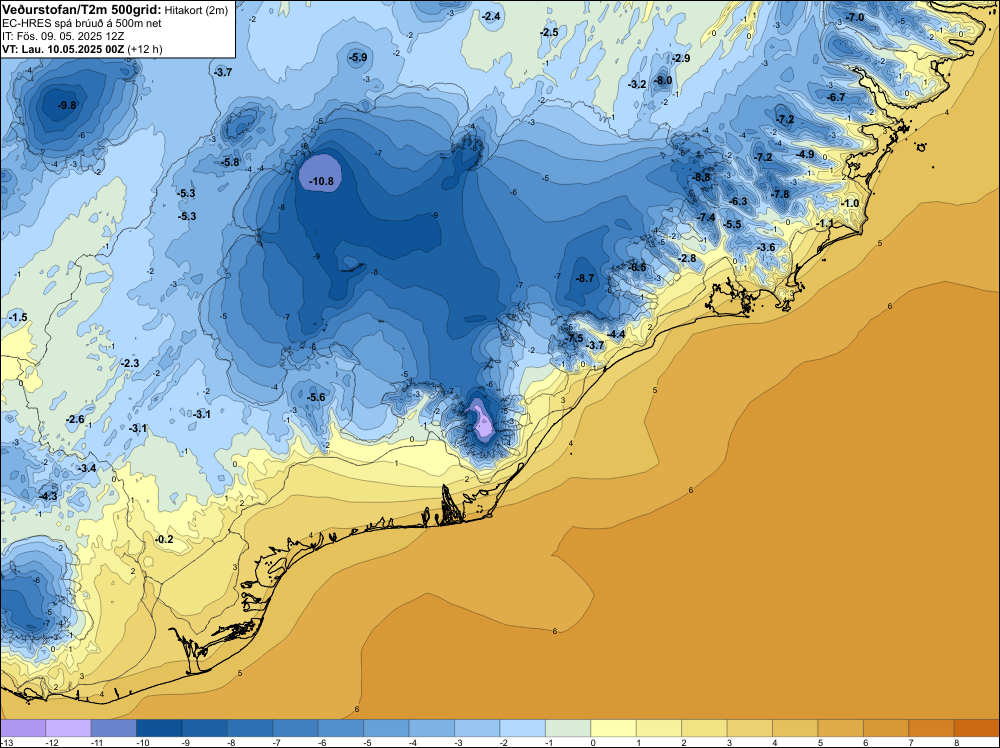Click the -7.5 temperature label
Viewport: 1000px width, 748px height.
pyautogui.click(x=575, y=338)
